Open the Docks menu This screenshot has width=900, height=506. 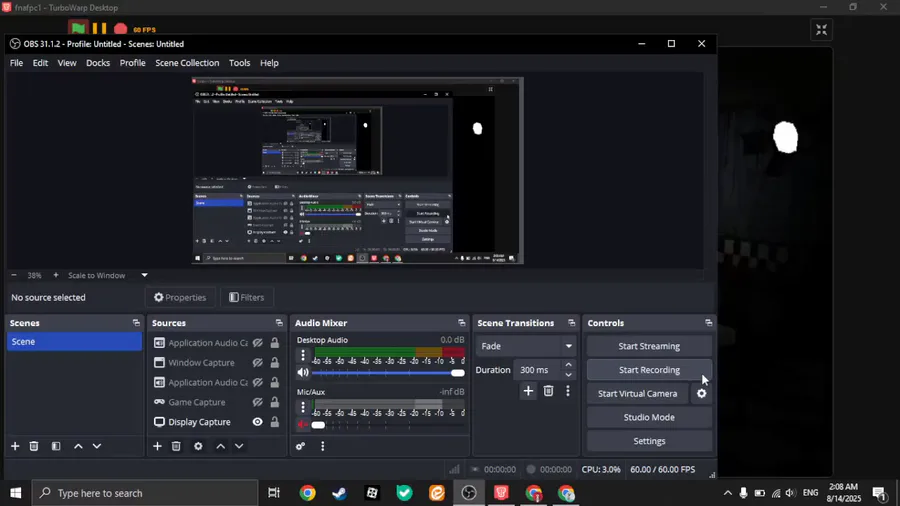click(x=98, y=63)
